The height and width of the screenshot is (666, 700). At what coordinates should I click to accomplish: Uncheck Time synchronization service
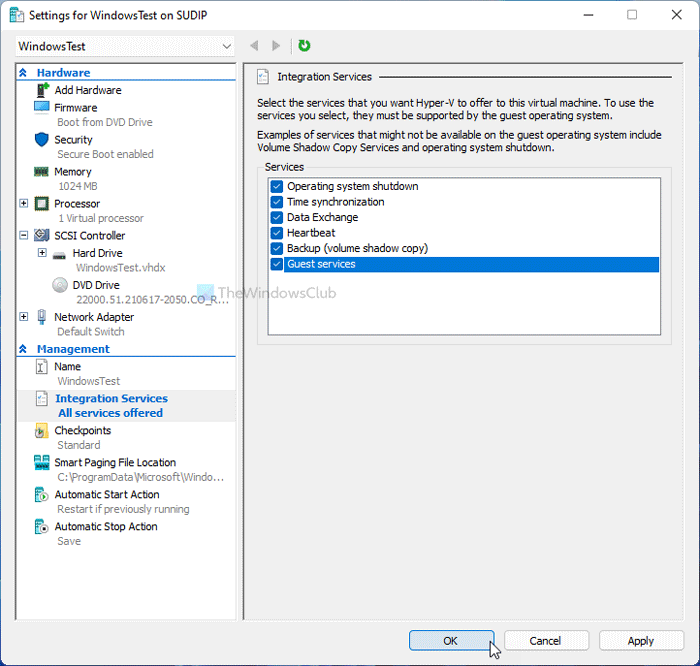click(277, 202)
